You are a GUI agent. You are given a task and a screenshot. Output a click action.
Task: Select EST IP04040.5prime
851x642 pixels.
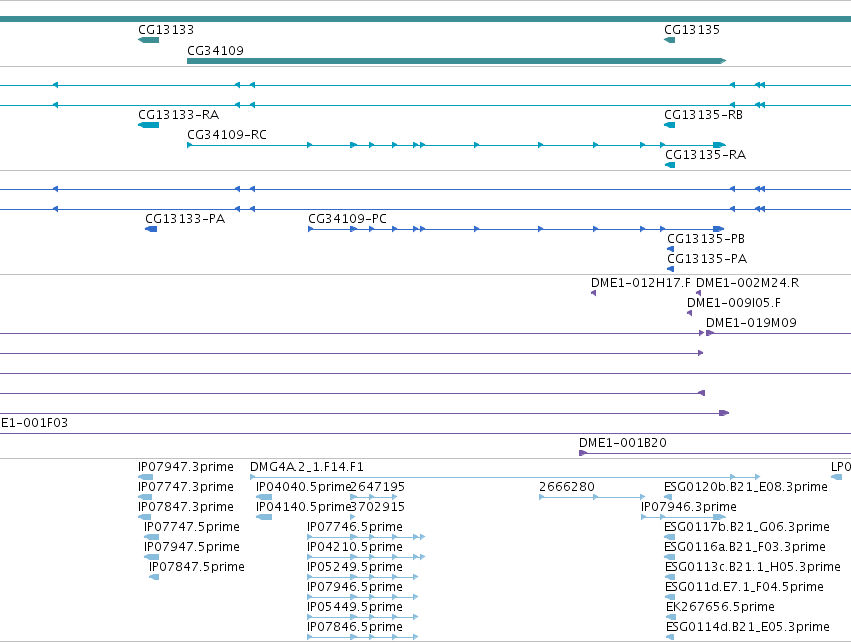pyautogui.click(x=303, y=487)
